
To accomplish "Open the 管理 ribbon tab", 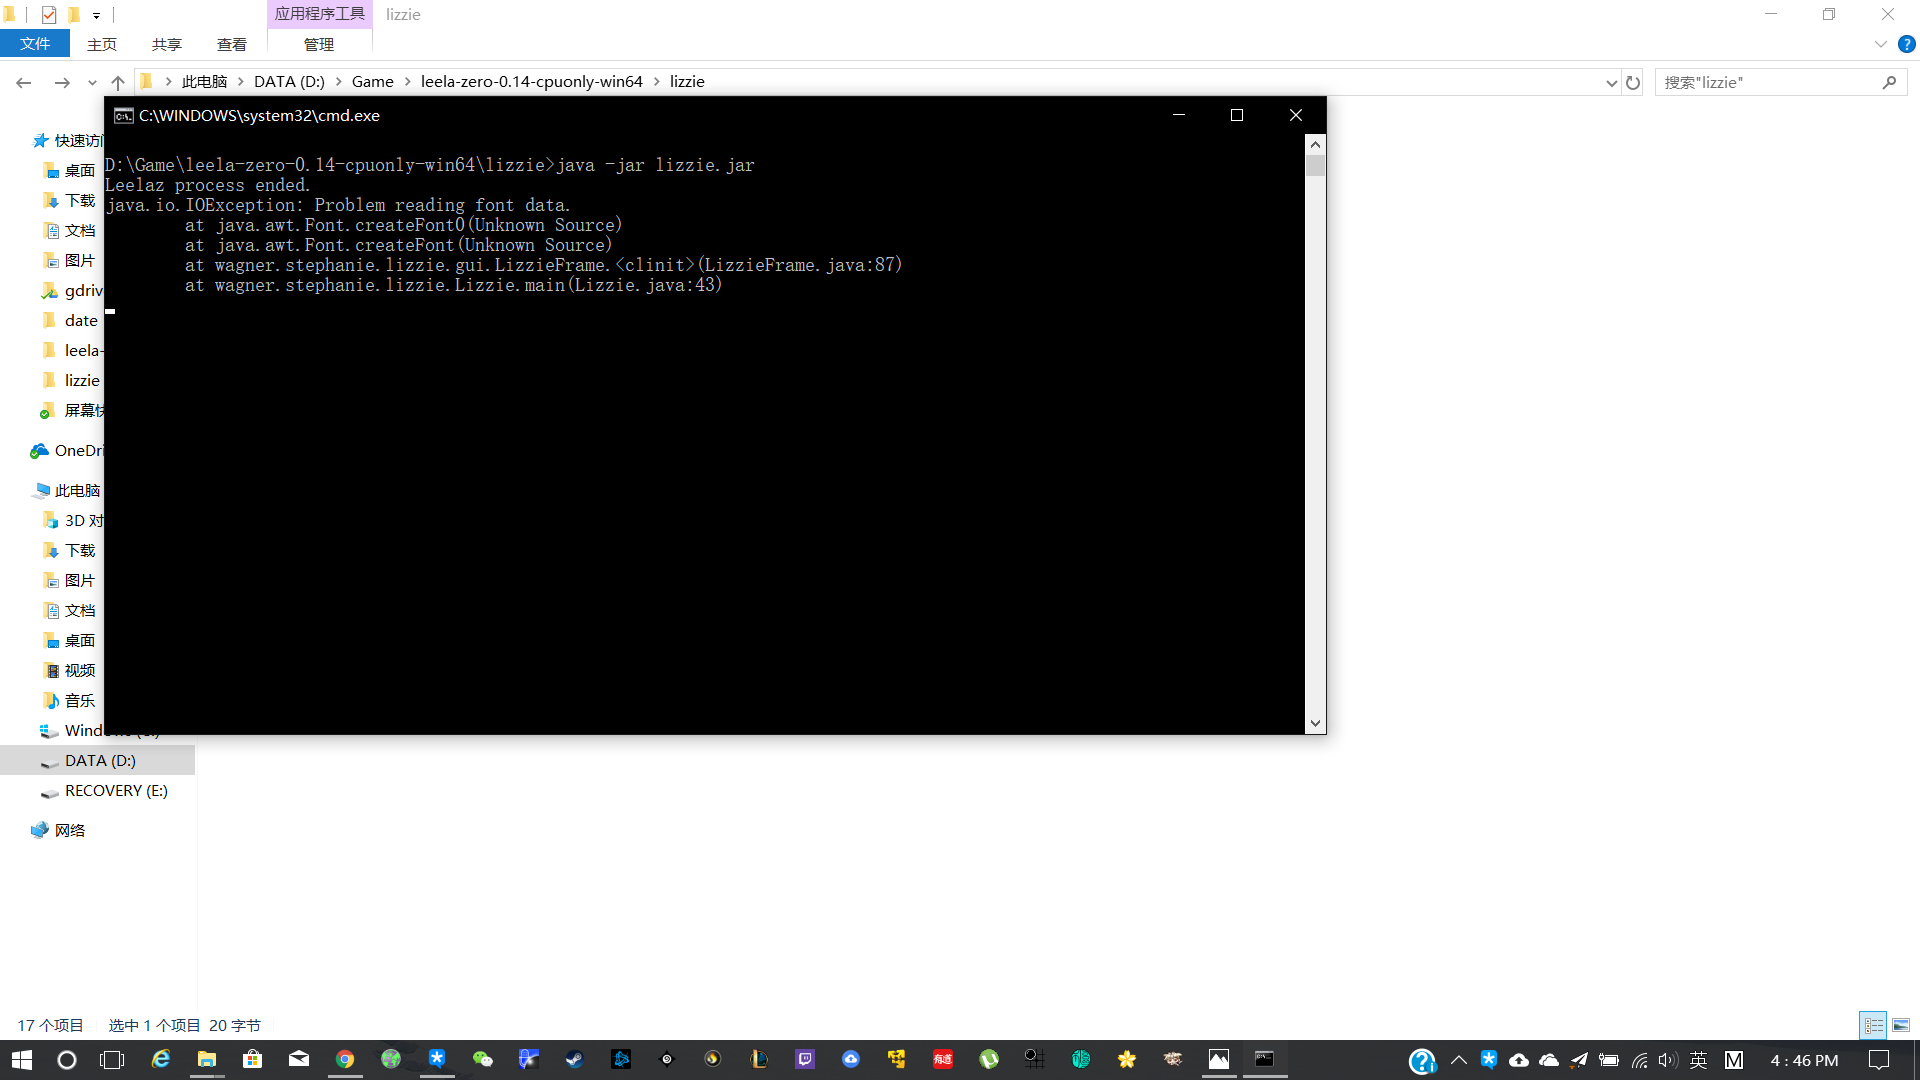I will coord(318,44).
